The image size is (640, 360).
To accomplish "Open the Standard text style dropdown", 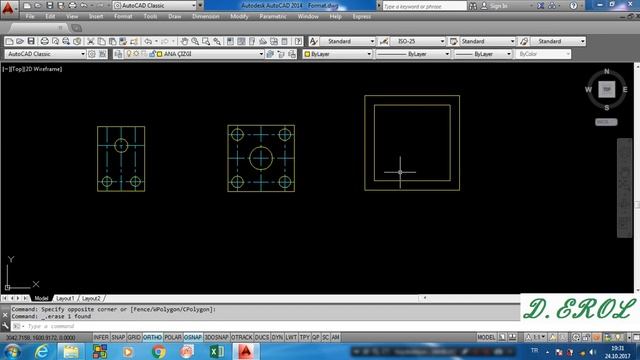I will coord(347,41).
